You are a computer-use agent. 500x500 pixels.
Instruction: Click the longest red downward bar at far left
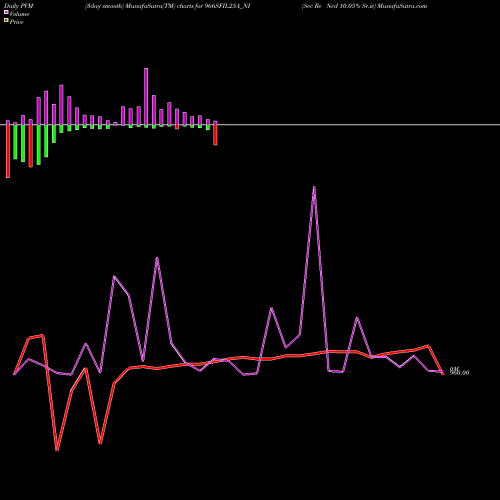(x=8, y=151)
